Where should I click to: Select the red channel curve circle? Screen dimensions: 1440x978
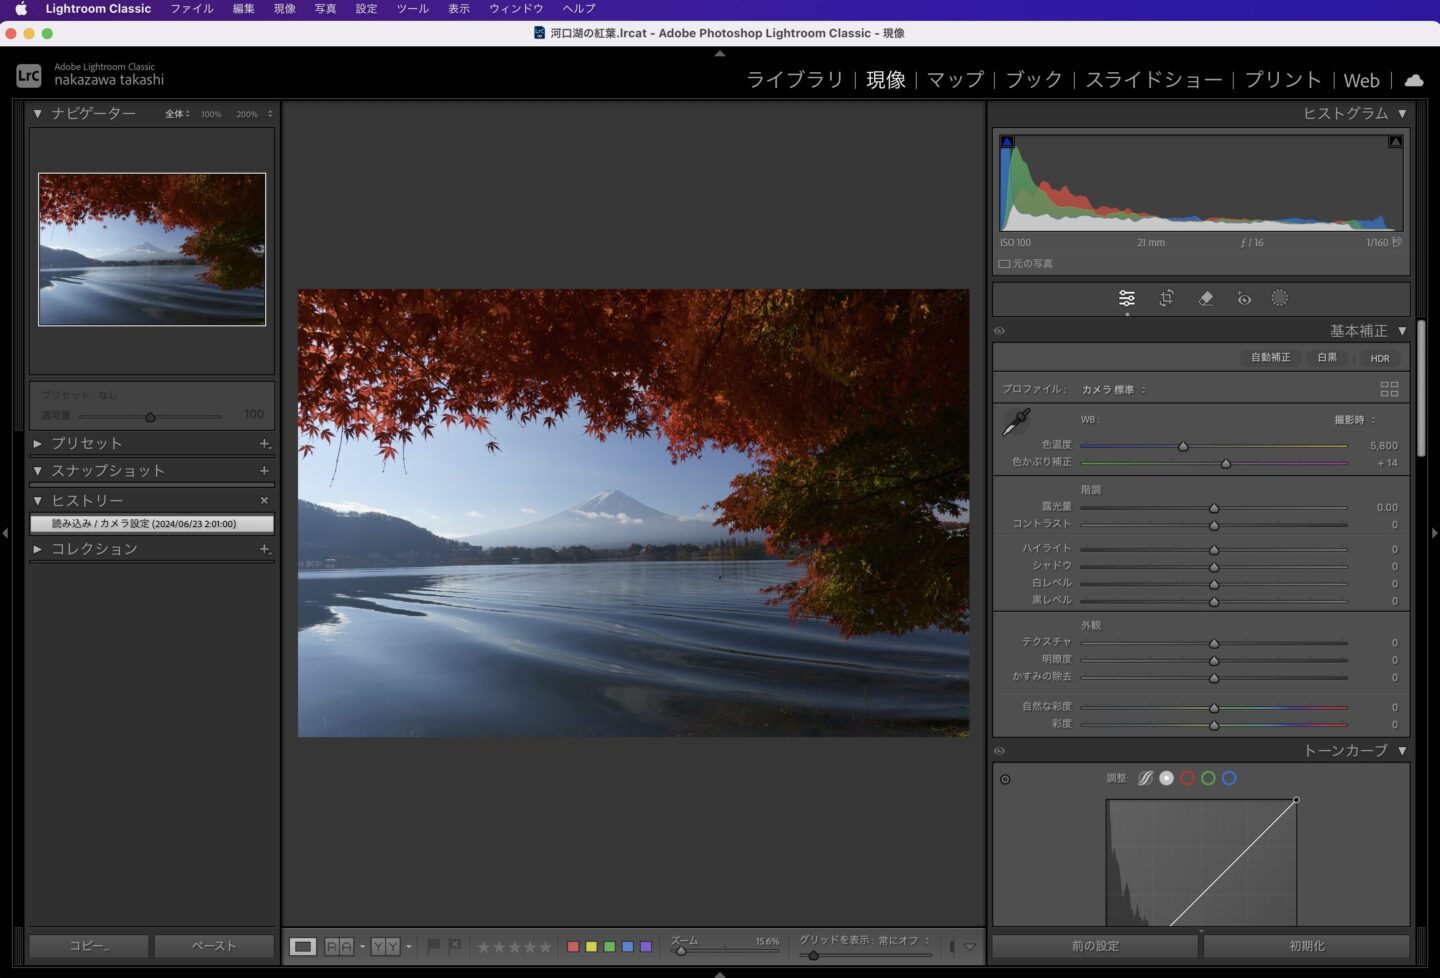[x=1187, y=778]
